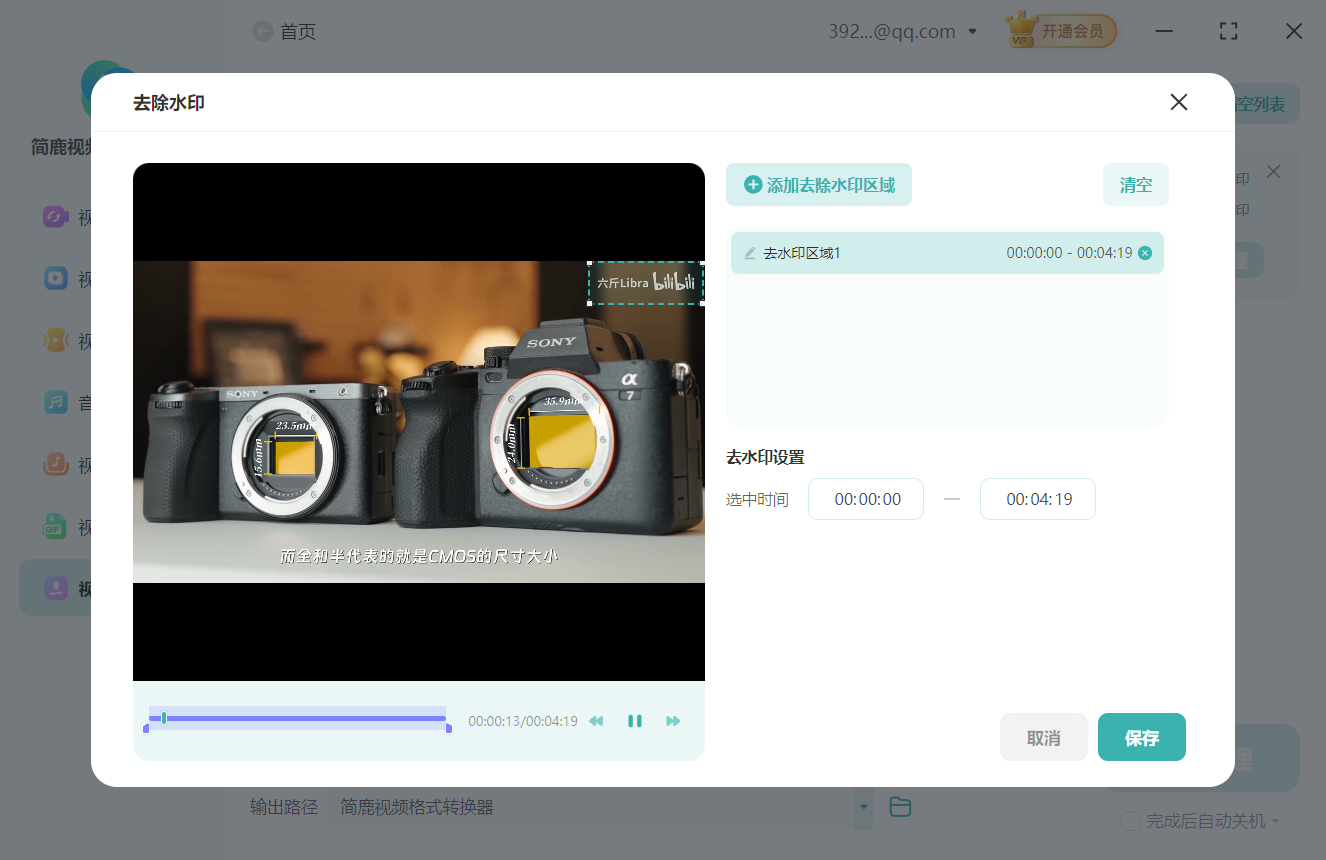Enable the 完成后自动关机 checkbox
The image size is (1326, 860).
tap(1131, 821)
